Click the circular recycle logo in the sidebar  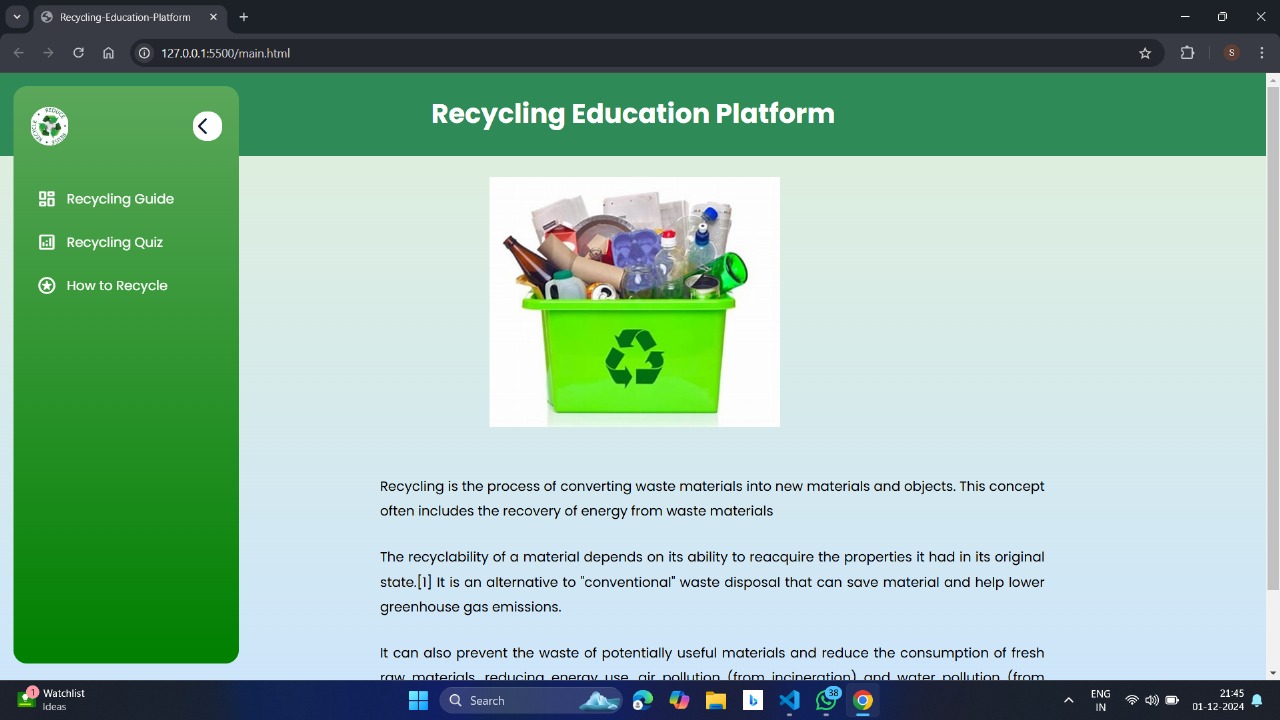point(49,126)
